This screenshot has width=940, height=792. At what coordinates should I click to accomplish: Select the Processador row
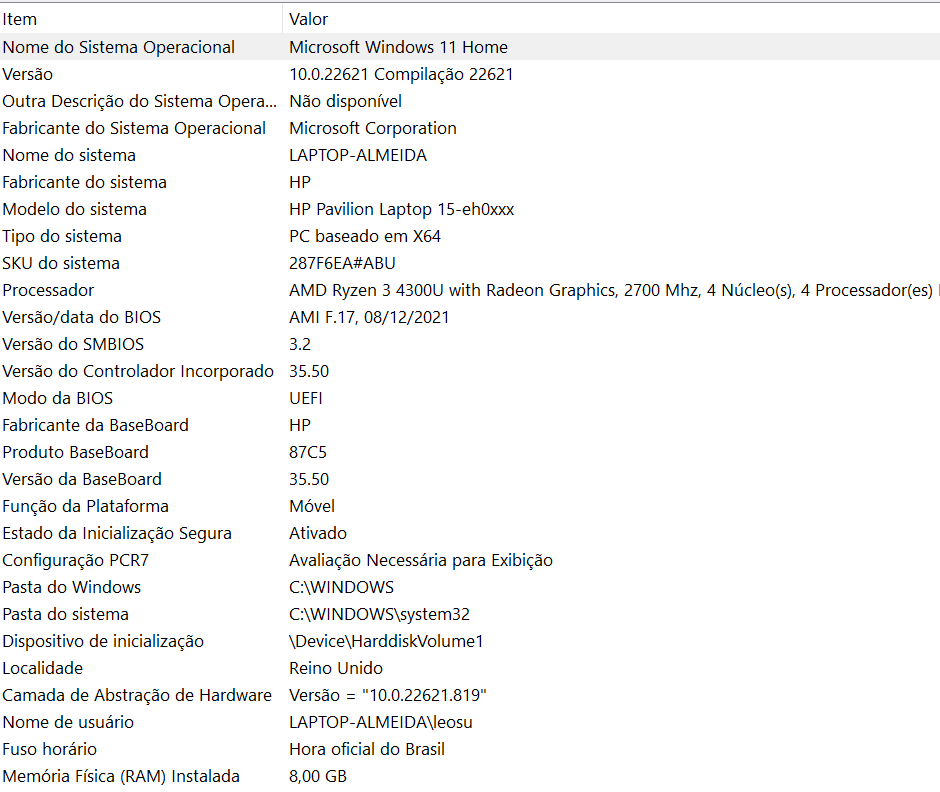click(470, 290)
